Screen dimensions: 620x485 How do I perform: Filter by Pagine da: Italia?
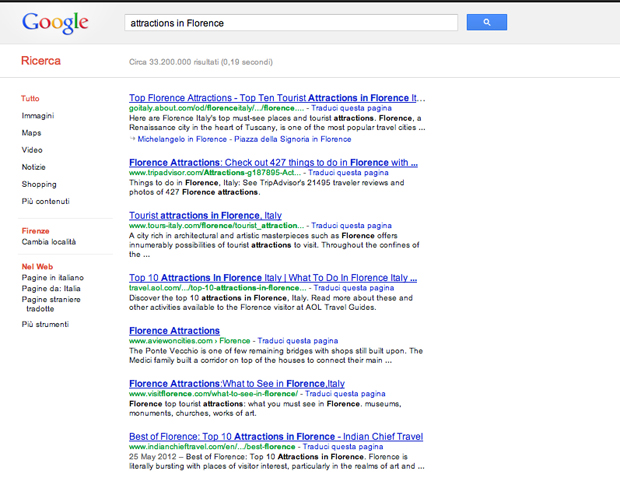(x=51, y=288)
